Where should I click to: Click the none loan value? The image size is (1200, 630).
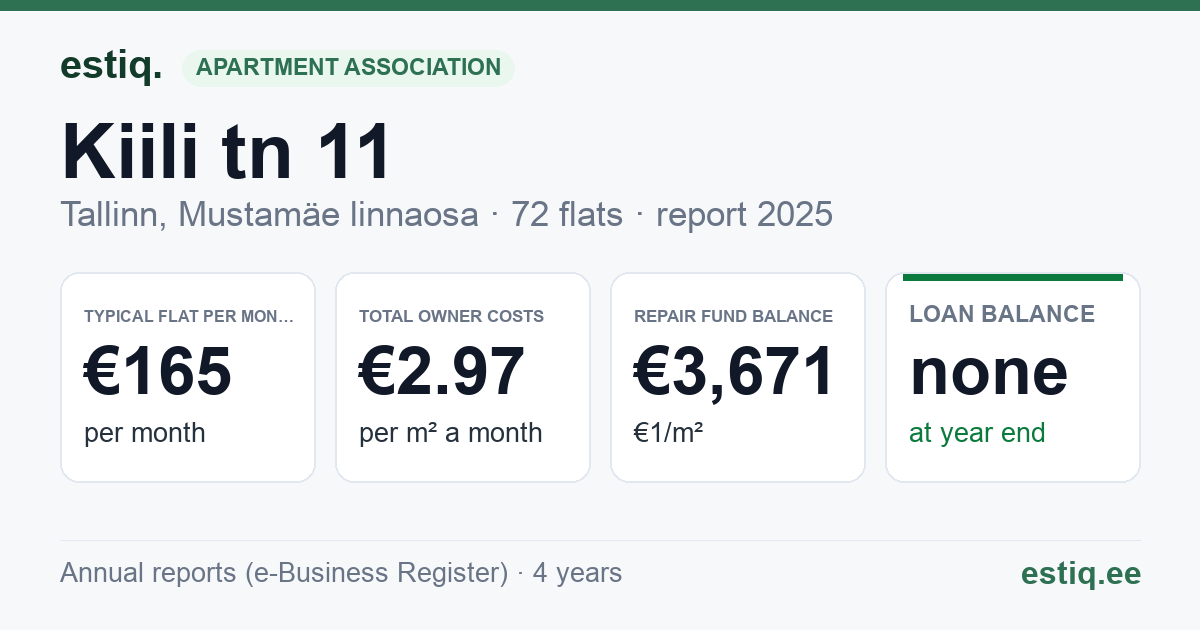(989, 372)
